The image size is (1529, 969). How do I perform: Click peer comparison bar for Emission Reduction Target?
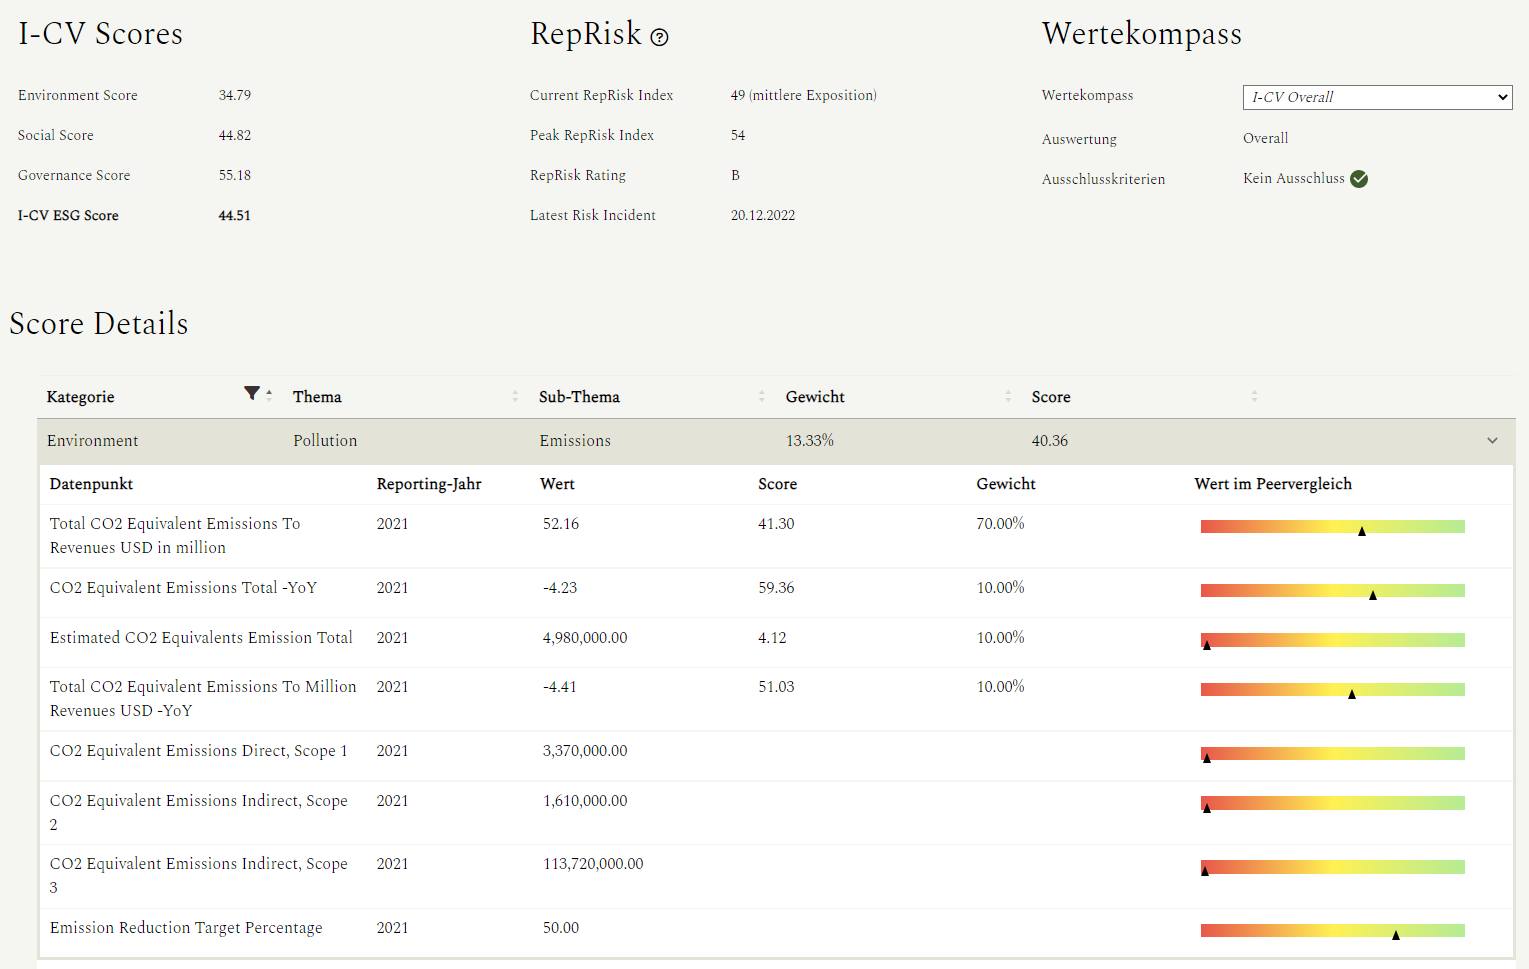(x=1332, y=931)
